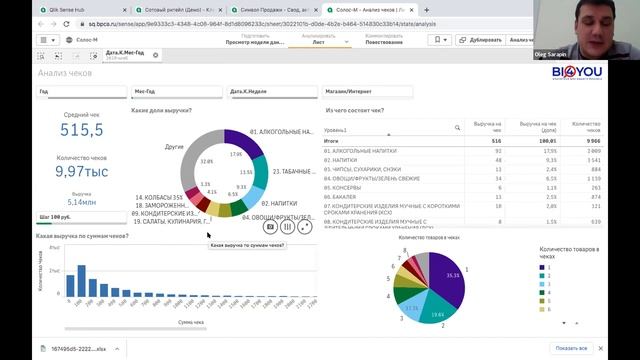Click legend color swatch for 3

pyautogui.click(x=542, y=284)
